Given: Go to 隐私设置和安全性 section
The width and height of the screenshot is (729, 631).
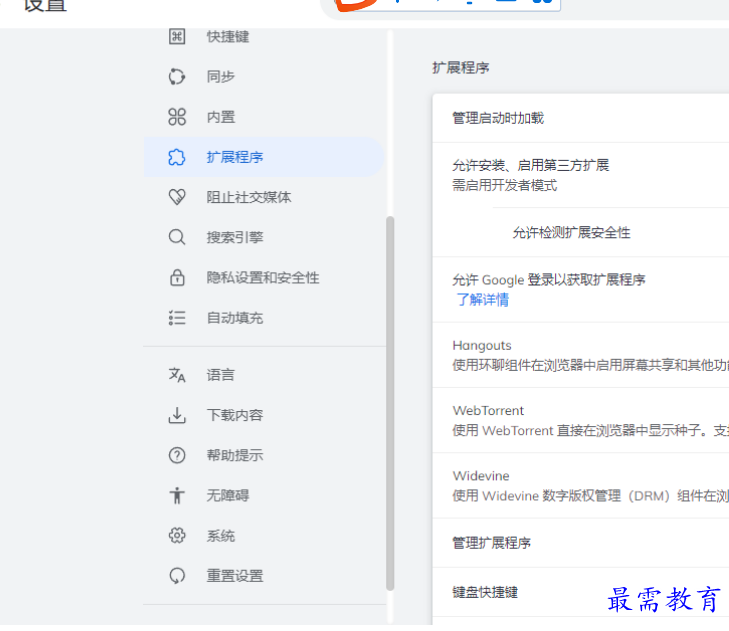Looking at the screenshot, I should [x=263, y=278].
